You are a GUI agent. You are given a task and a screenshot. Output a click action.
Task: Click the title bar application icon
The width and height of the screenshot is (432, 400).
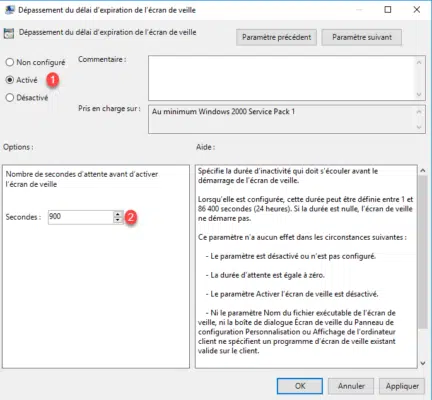10,10
